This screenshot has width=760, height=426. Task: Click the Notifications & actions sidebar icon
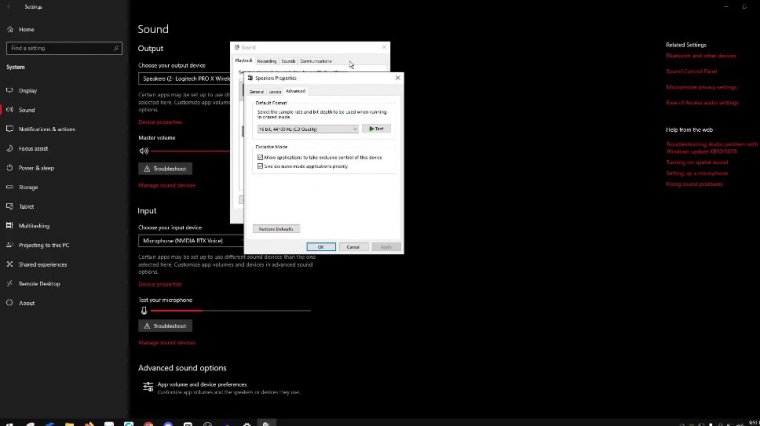pos(10,129)
